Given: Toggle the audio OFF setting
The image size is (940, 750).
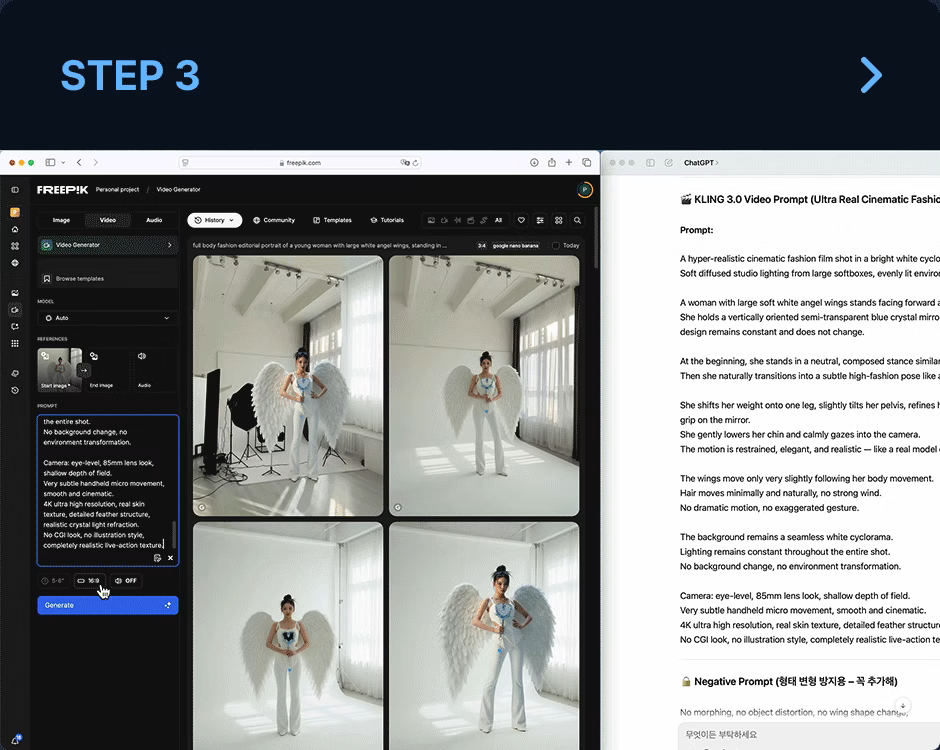Looking at the screenshot, I should point(126,580).
